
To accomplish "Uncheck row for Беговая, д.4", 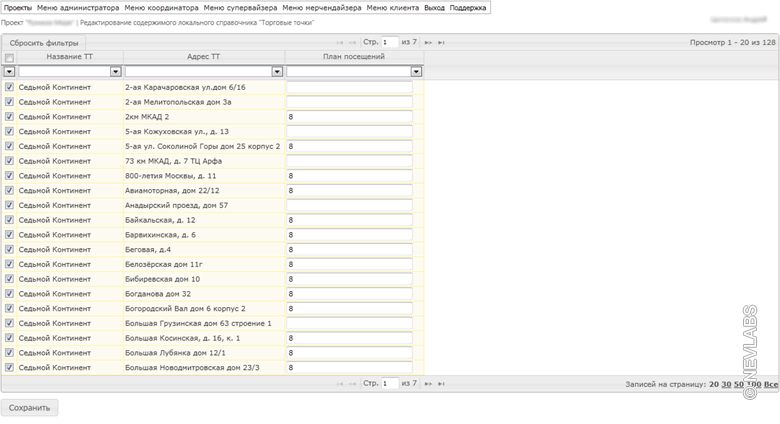I will pyautogui.click(x=9, y=249).
